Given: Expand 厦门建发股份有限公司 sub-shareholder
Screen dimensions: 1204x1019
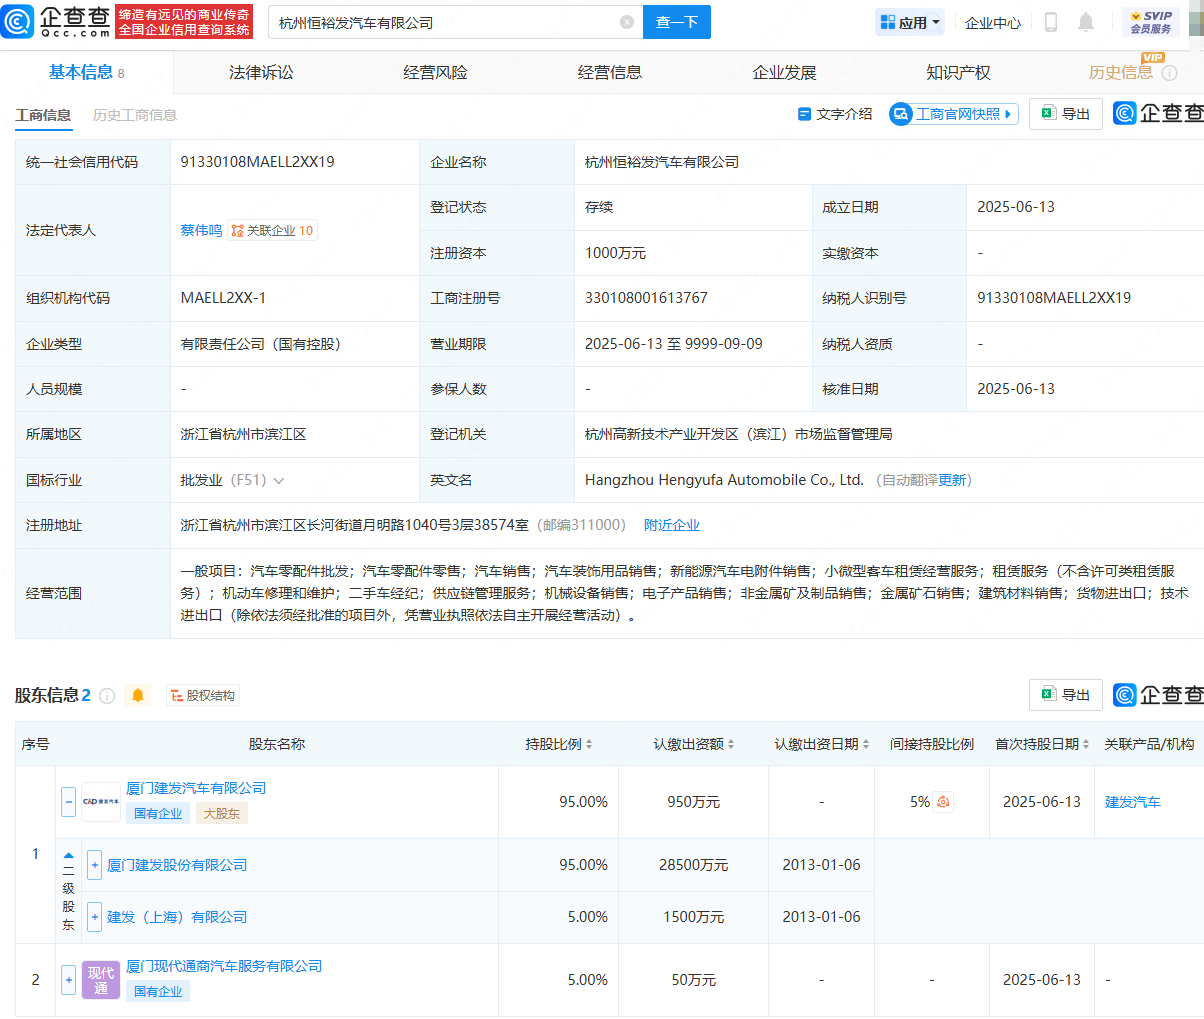Looking at the screenshot, I should [x=94, y=865].
